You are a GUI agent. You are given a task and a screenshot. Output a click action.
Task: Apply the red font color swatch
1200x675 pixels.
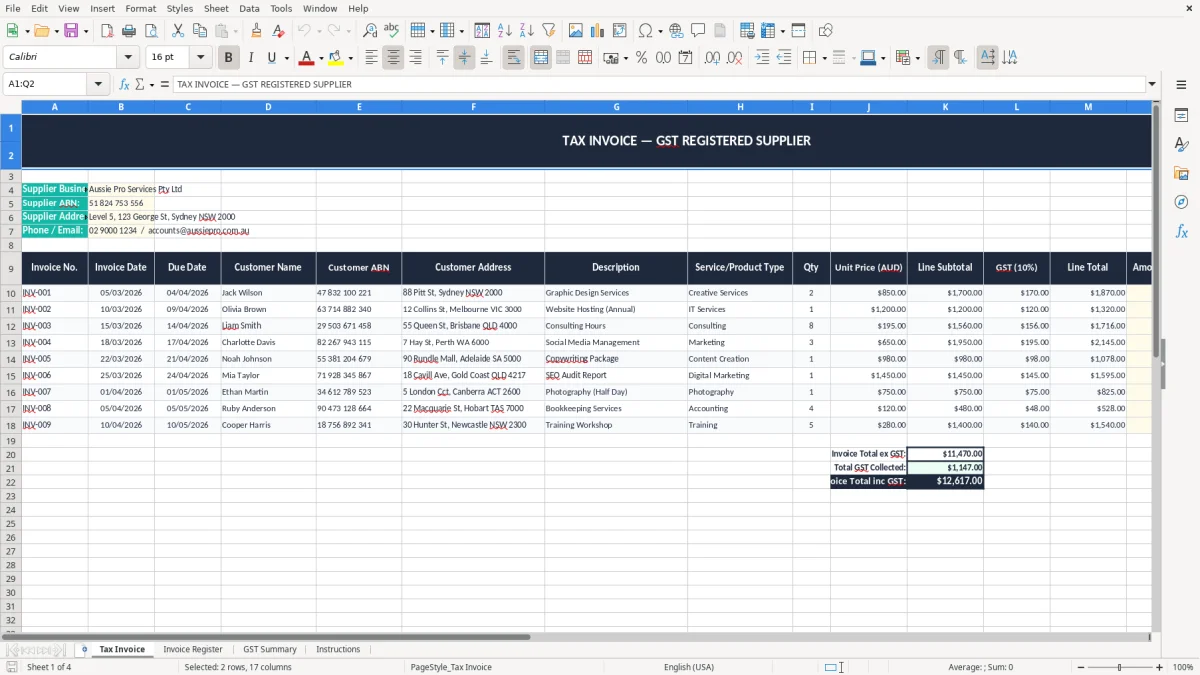tap(307, 58)
